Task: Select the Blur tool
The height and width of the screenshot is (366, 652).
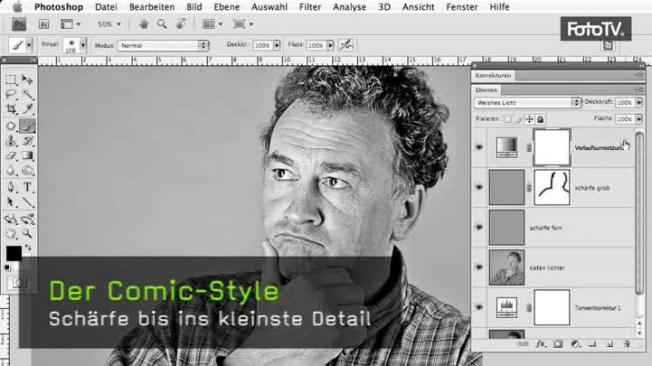Action: point(11,171)
